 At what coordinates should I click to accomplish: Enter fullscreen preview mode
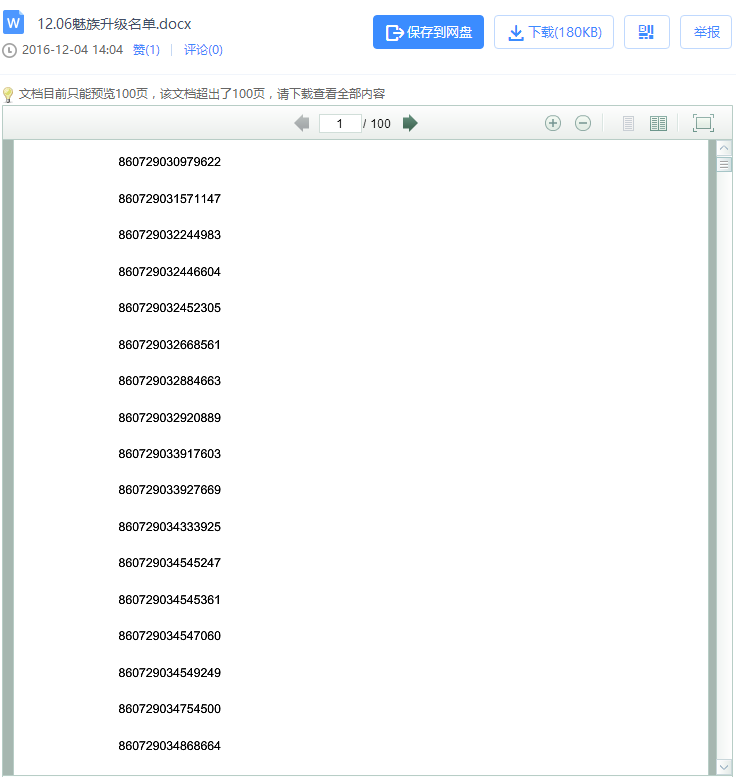tap(703, 123)
